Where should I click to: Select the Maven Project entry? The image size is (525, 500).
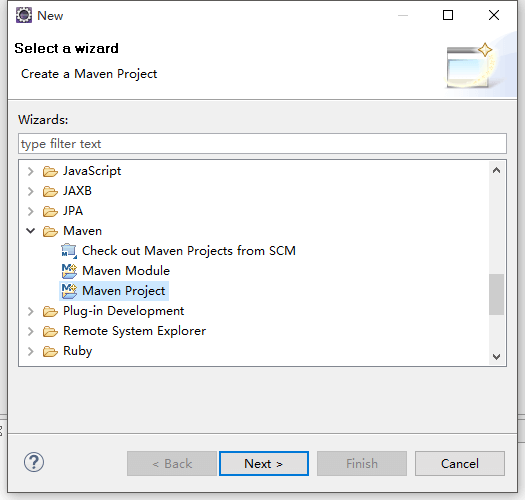(124, 291)
